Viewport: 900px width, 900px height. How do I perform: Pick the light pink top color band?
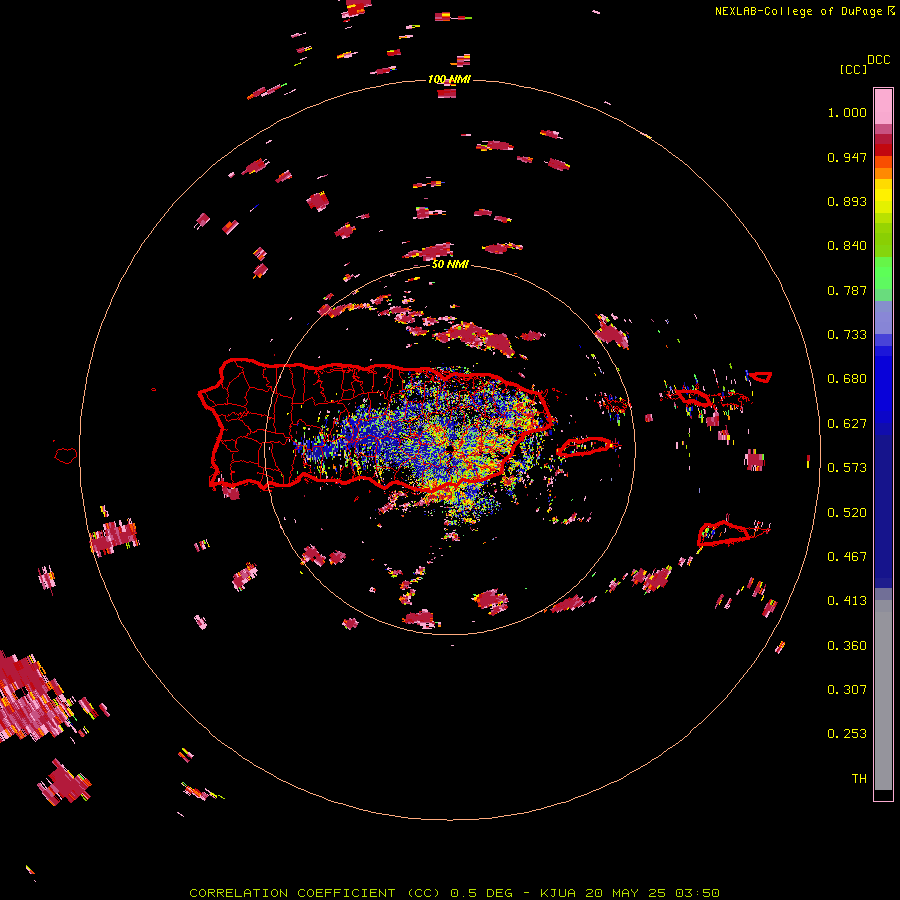883,106
